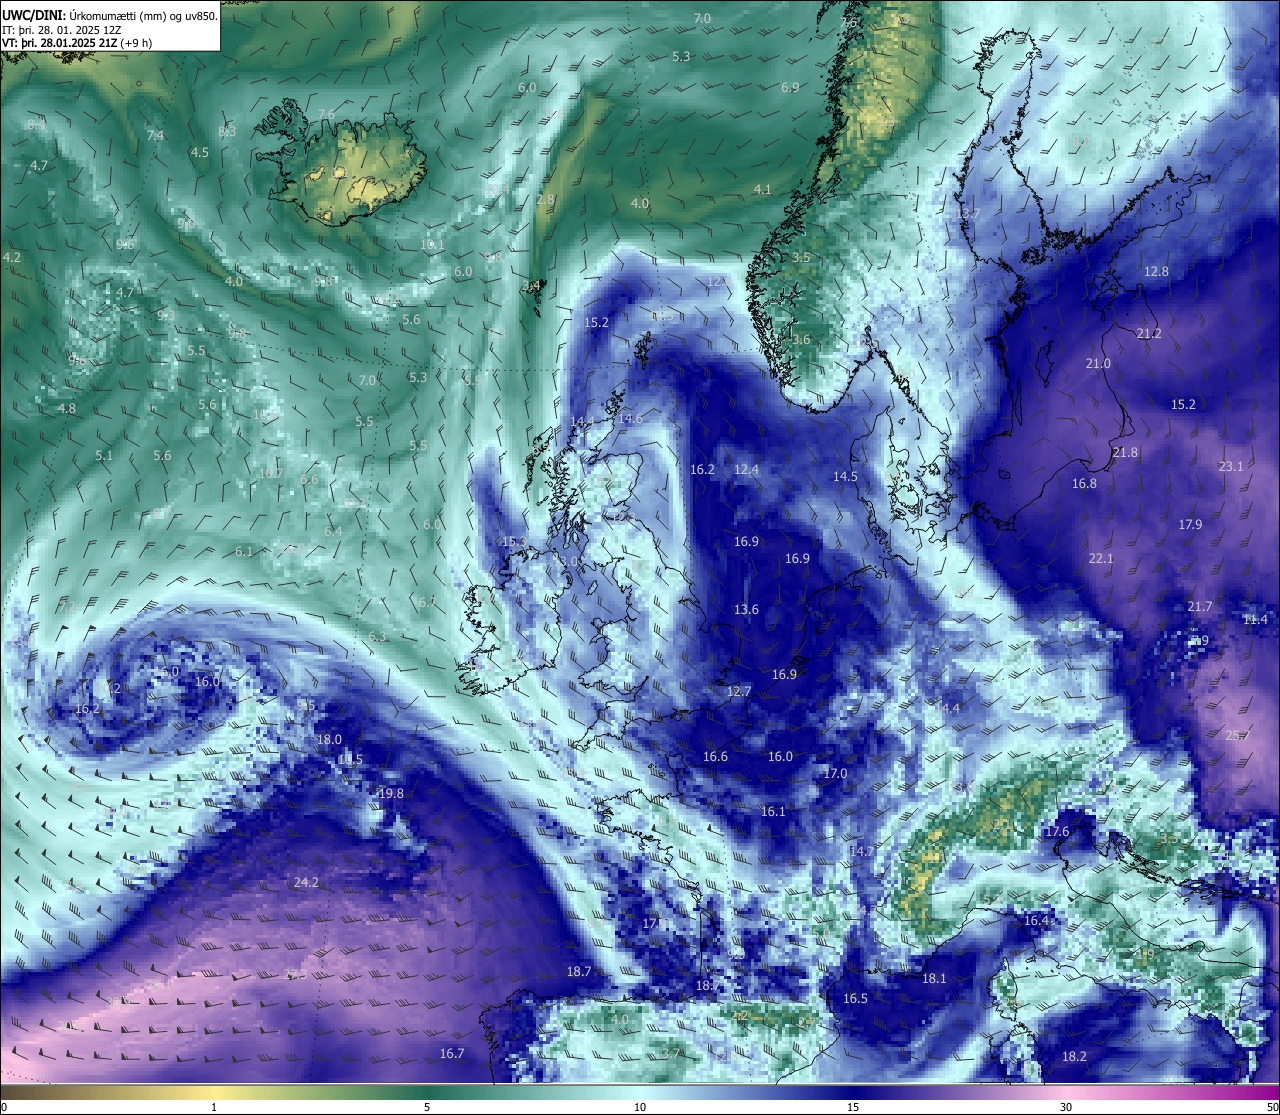Click the 6.4 value in the mid-Atlantic
Screen dimensions: 1280x1115
click(333, 531)
